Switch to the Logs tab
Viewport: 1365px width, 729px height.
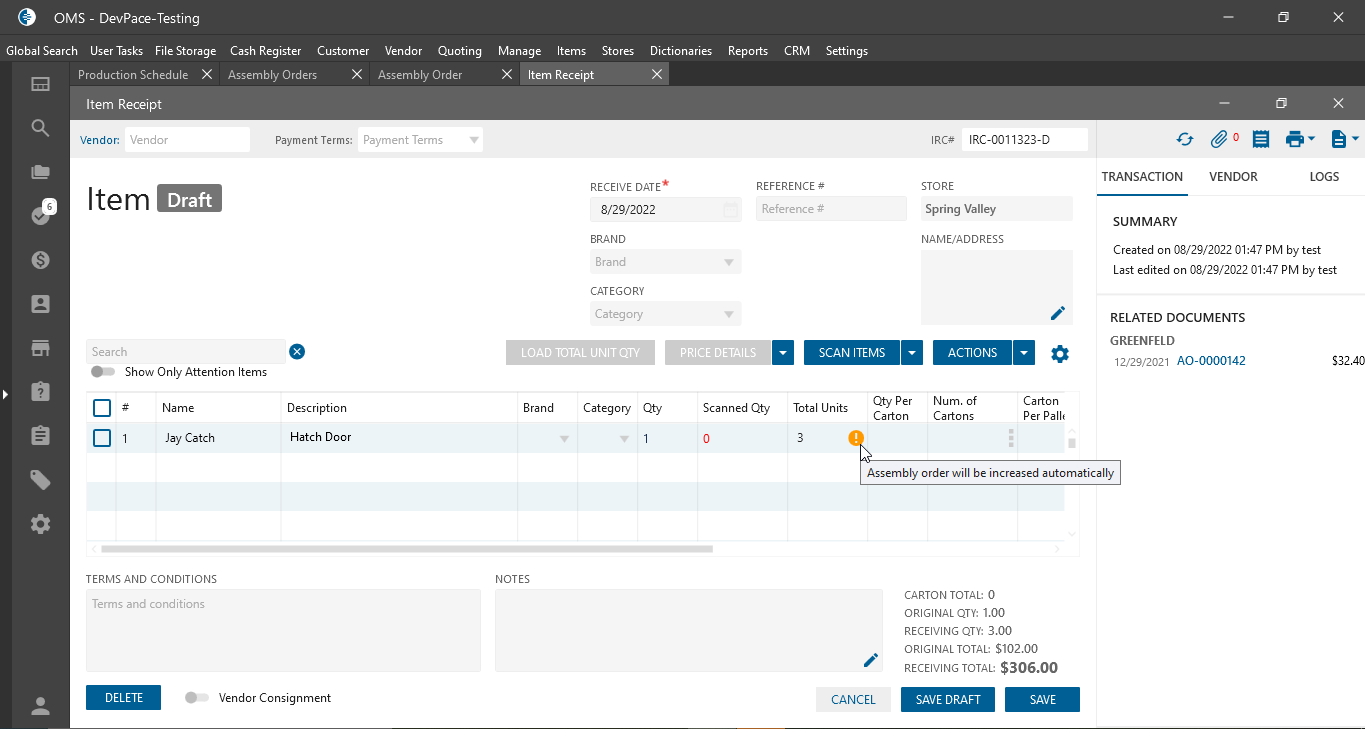point(1324,176)
